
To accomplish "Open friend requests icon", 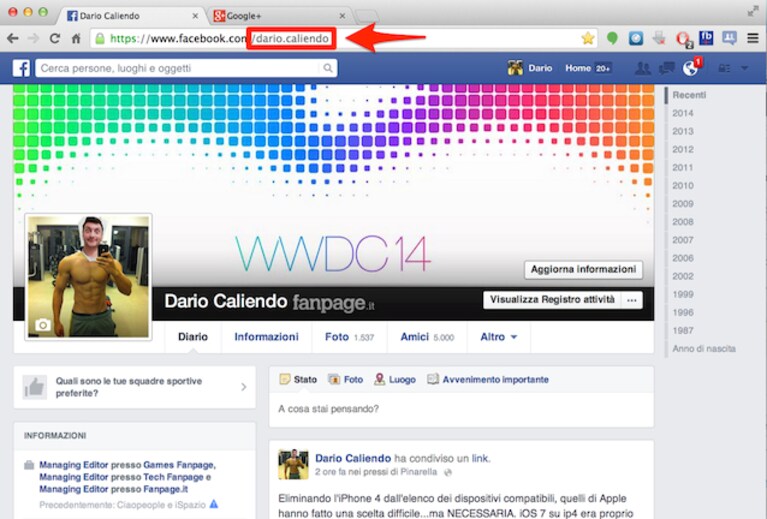I will point(642,68).
